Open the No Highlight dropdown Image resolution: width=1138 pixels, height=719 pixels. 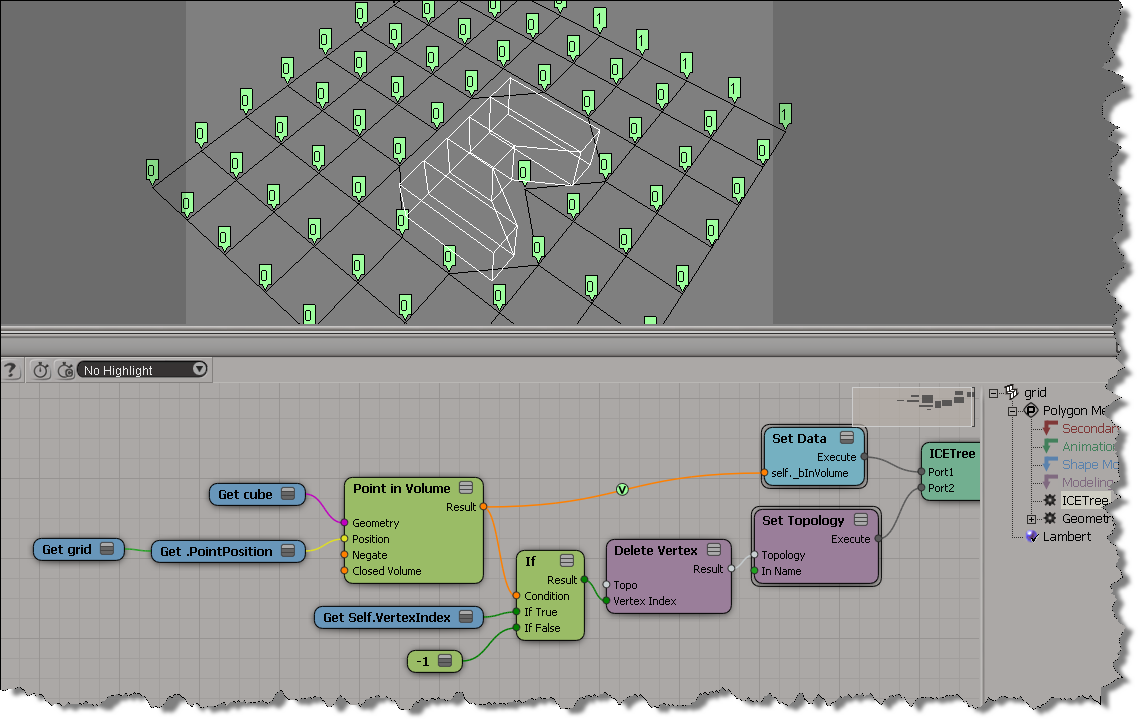coord(199,369)
